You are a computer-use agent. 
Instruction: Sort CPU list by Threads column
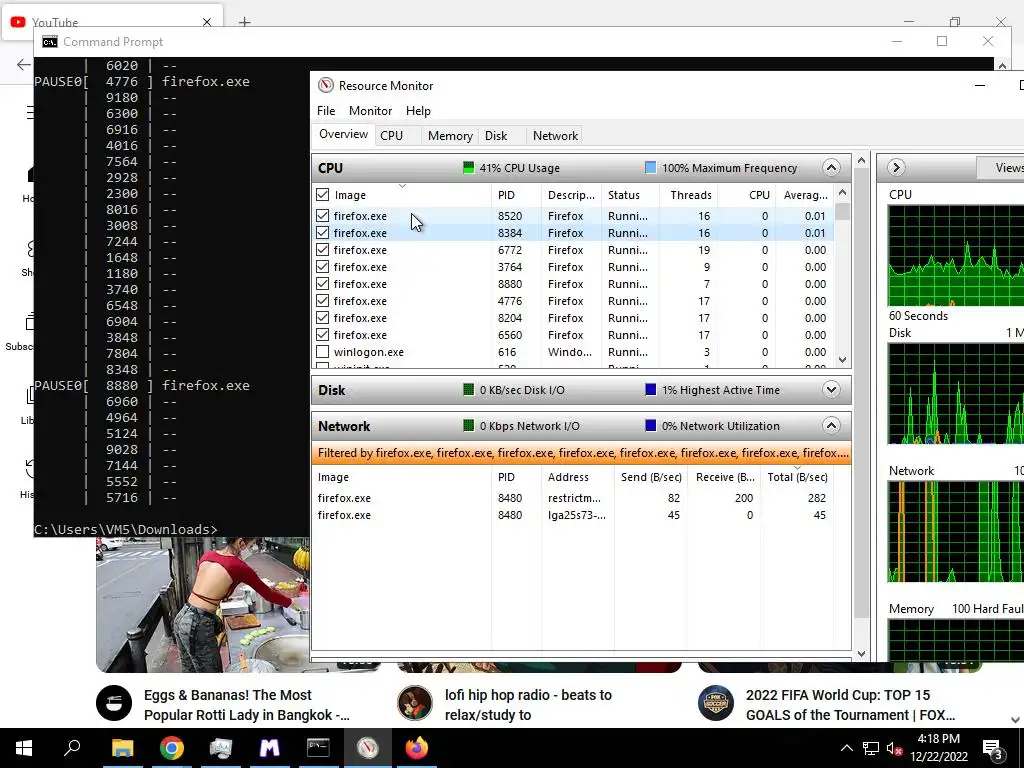coord(690,195)
